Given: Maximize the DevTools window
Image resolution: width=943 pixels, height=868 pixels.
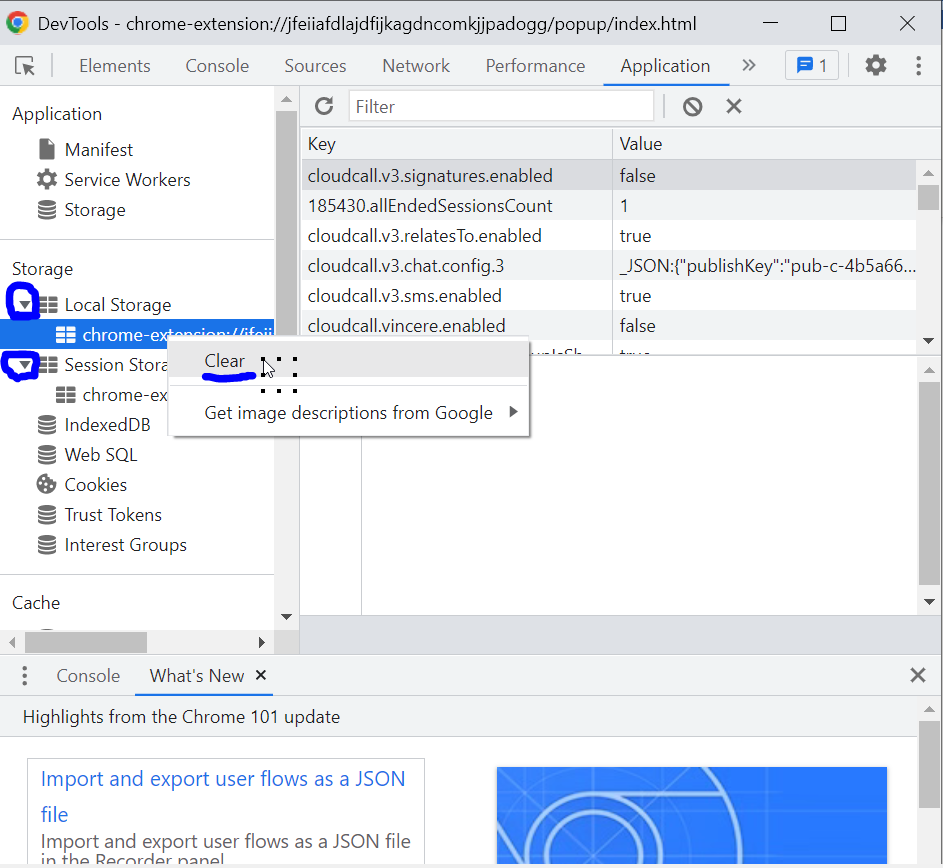Looking at the screenshot, I should click(838, 23).
